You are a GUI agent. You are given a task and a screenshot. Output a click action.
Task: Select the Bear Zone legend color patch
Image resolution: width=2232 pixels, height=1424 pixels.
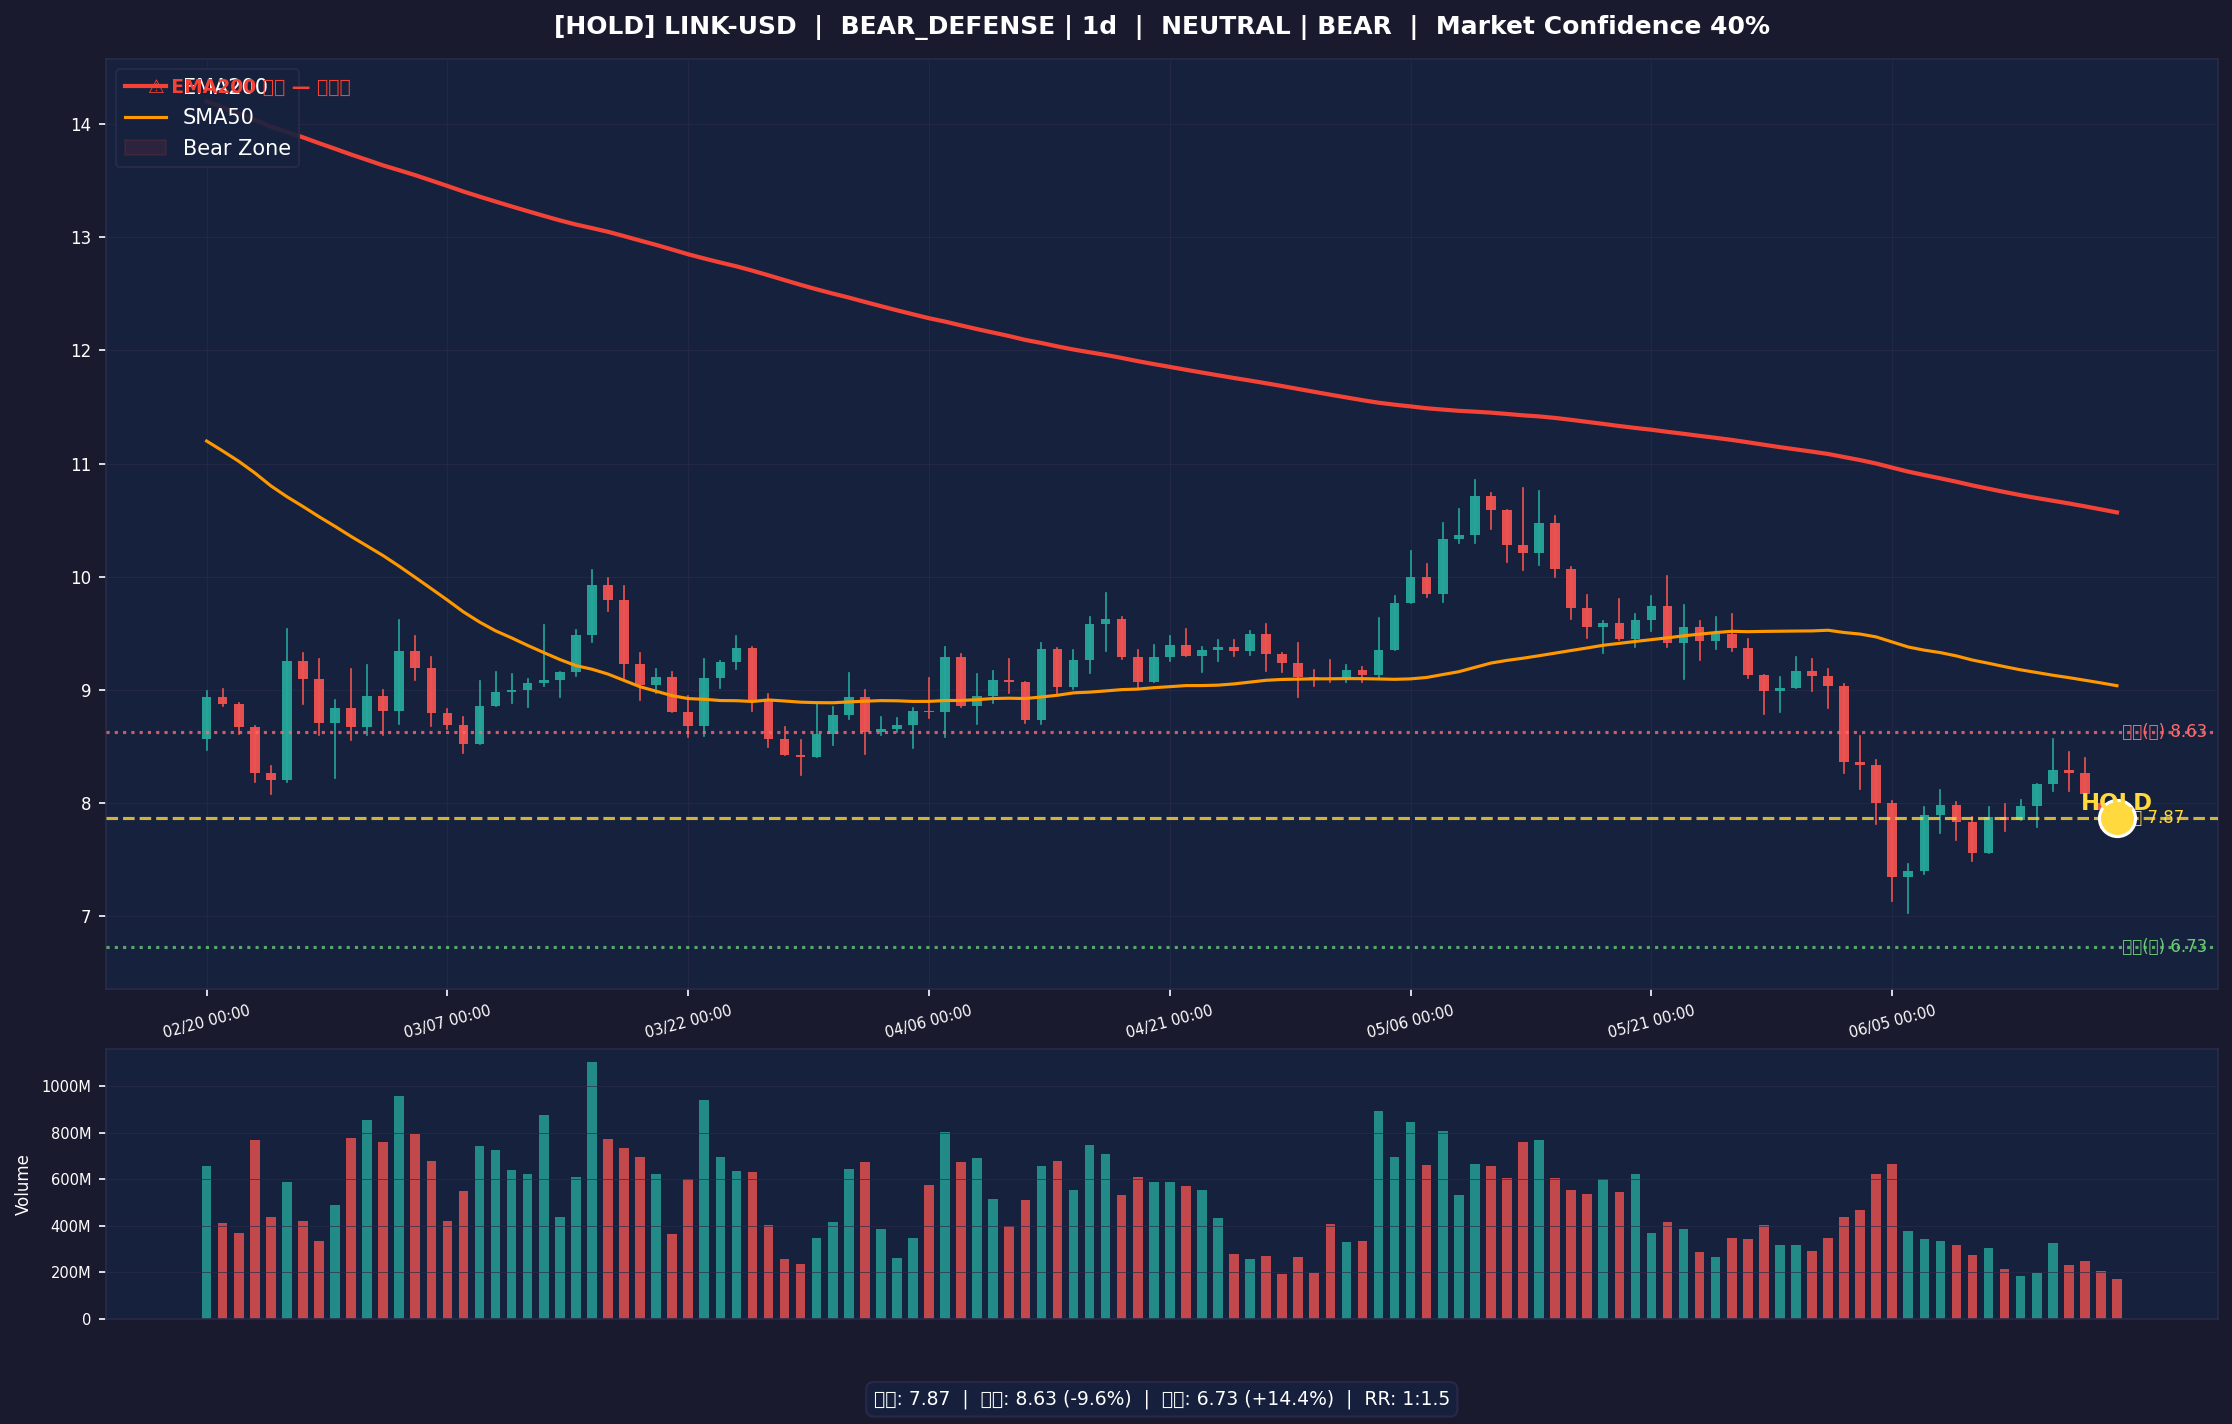click(x=146, y=148)
